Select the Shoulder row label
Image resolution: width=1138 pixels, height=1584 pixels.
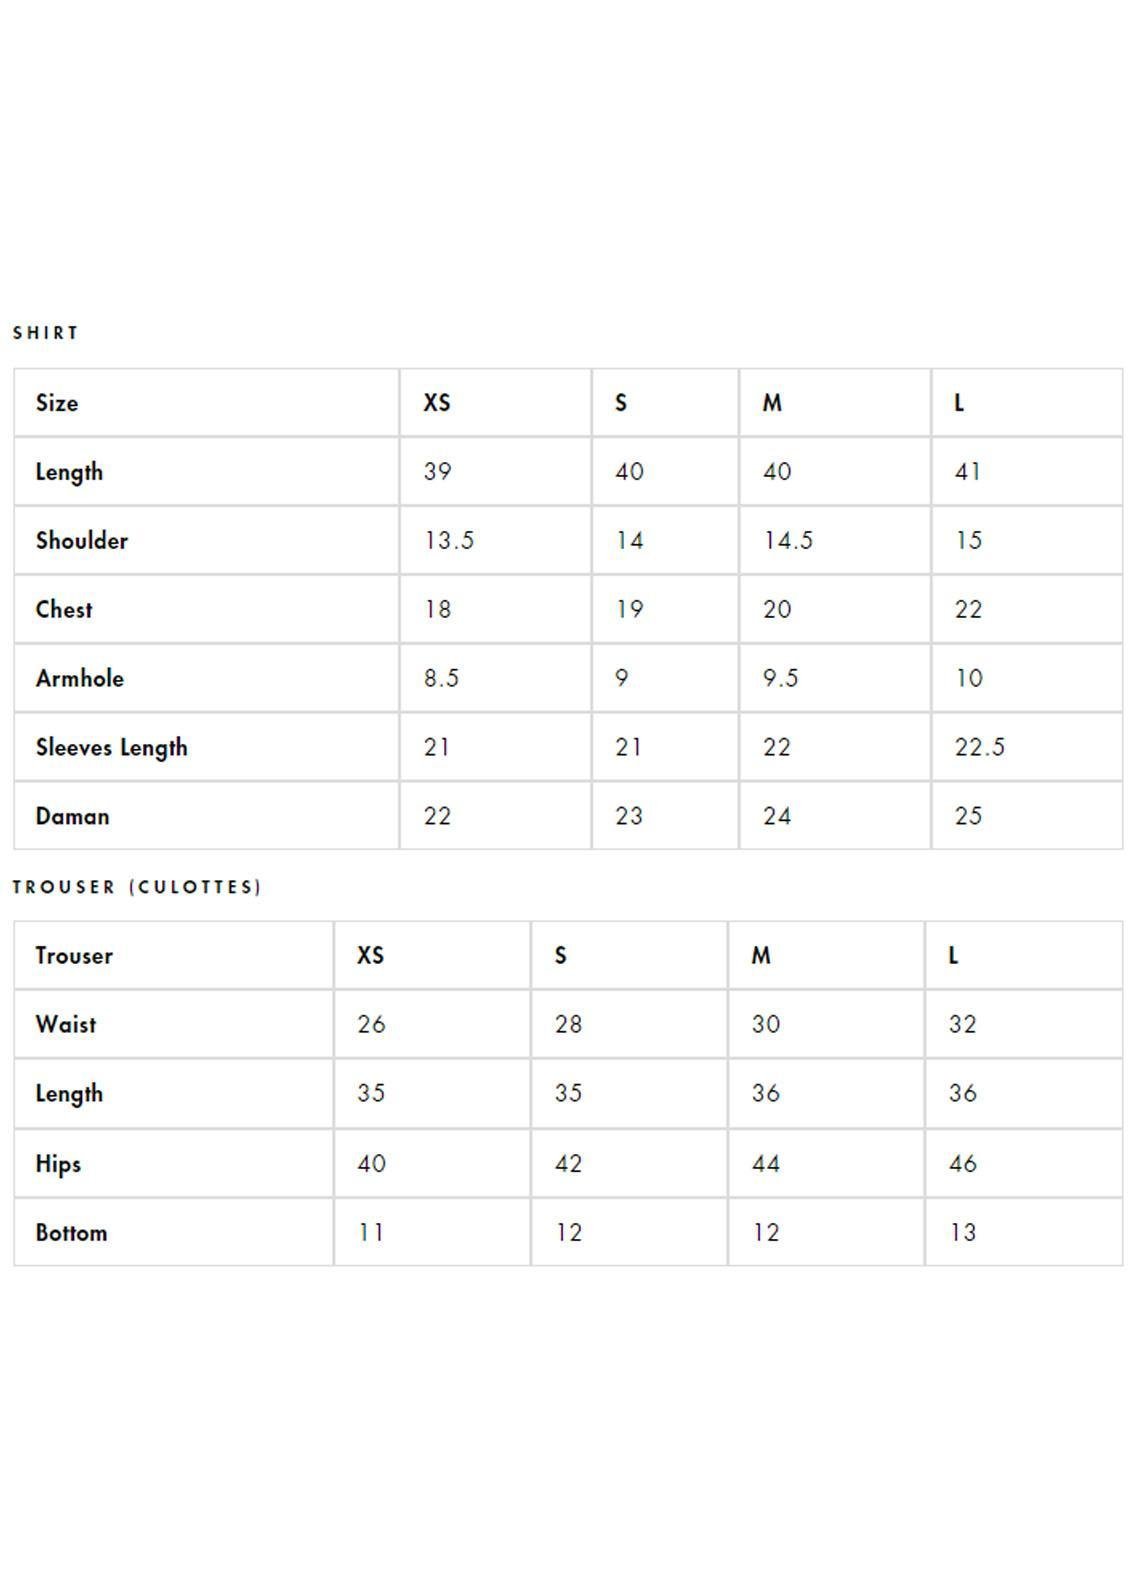coord(82,541)
